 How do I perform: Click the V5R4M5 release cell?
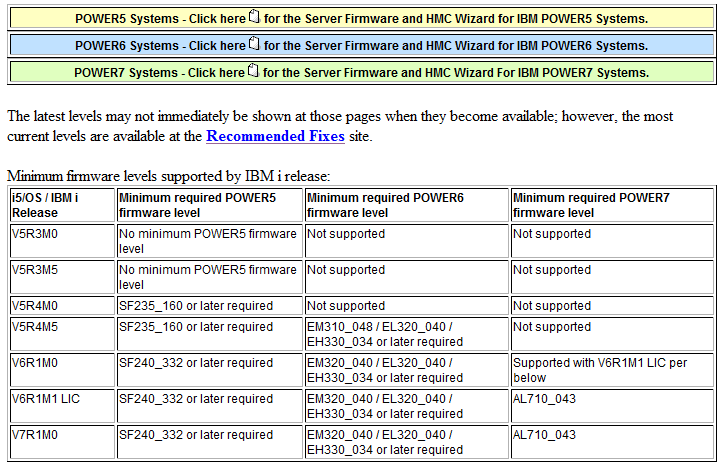pyautogui.click(x=62, y=334)
